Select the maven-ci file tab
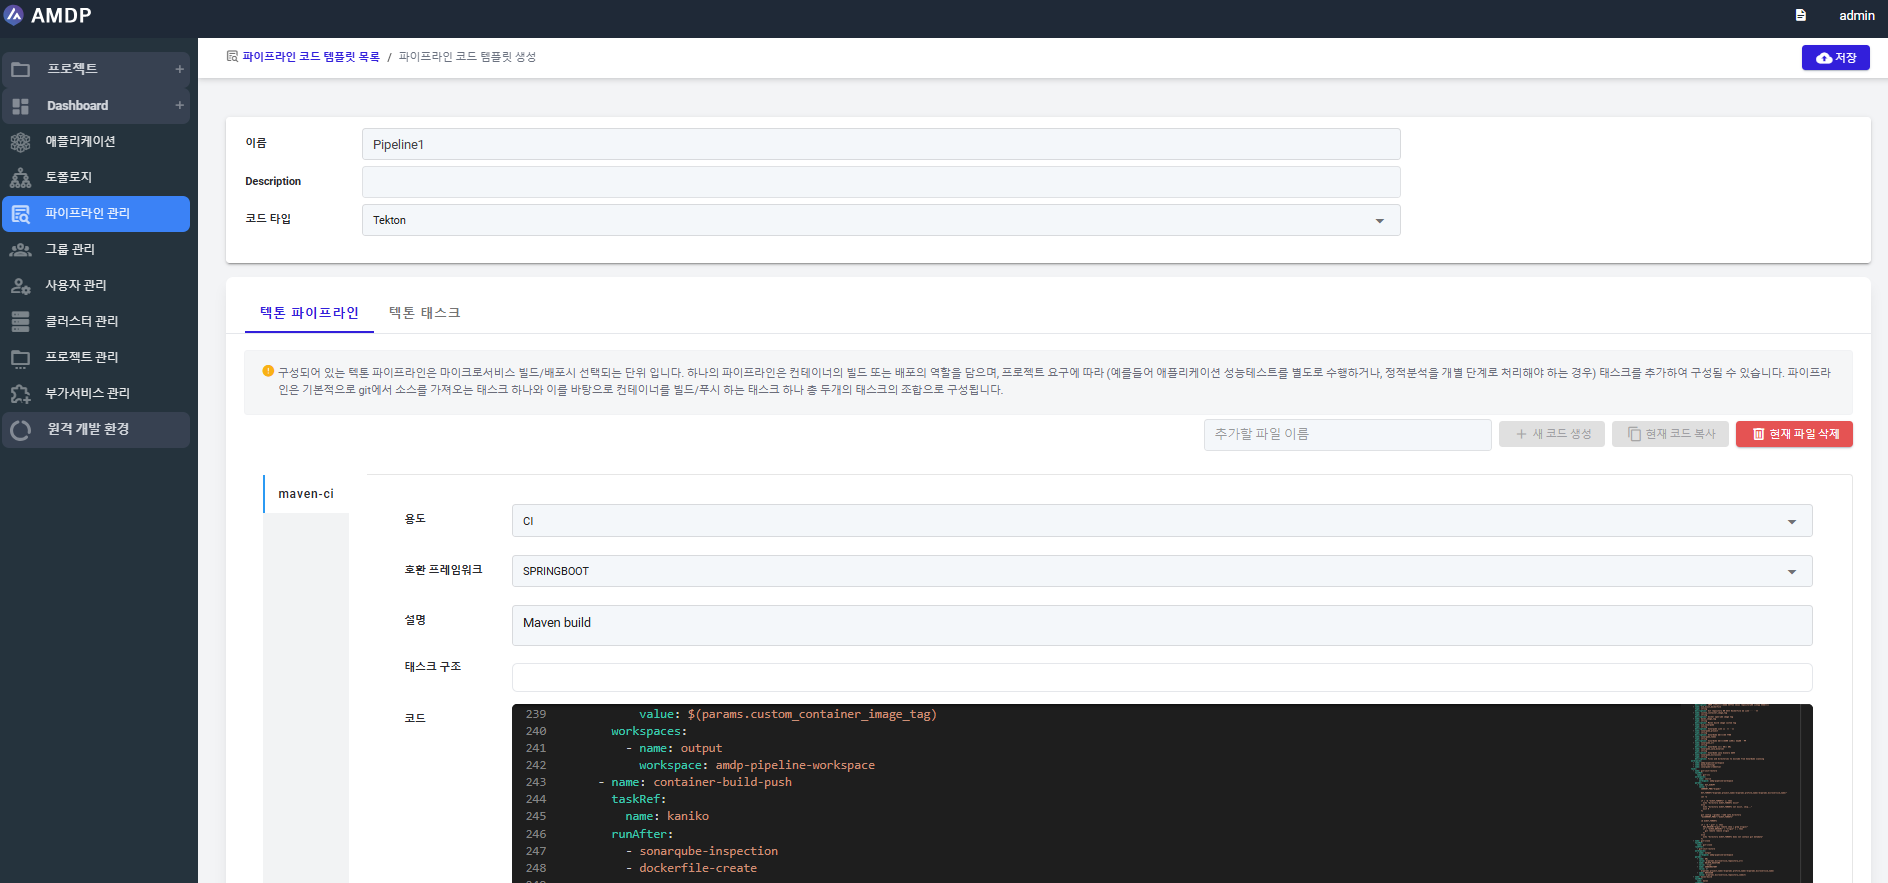Screen dimensions: 1888x883 306,494
